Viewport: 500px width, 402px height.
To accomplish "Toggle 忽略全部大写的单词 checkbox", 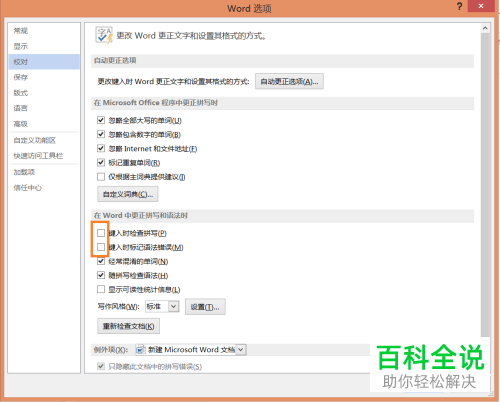I will 101,120.
